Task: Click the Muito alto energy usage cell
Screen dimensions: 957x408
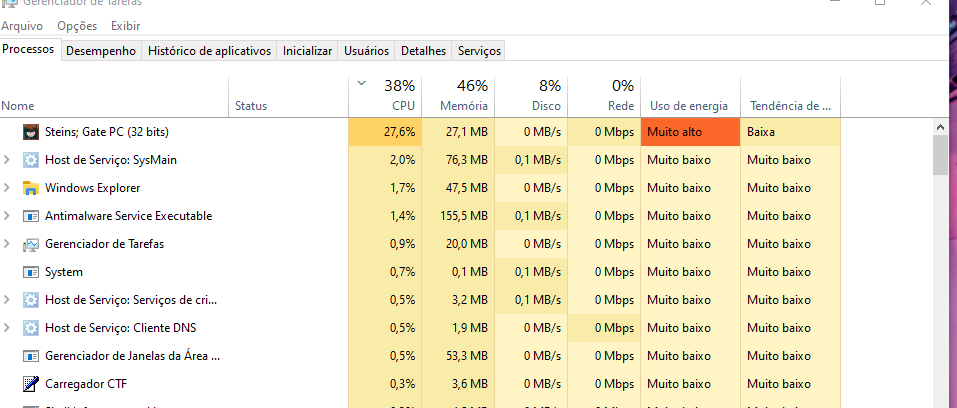Action: [690, 131]
